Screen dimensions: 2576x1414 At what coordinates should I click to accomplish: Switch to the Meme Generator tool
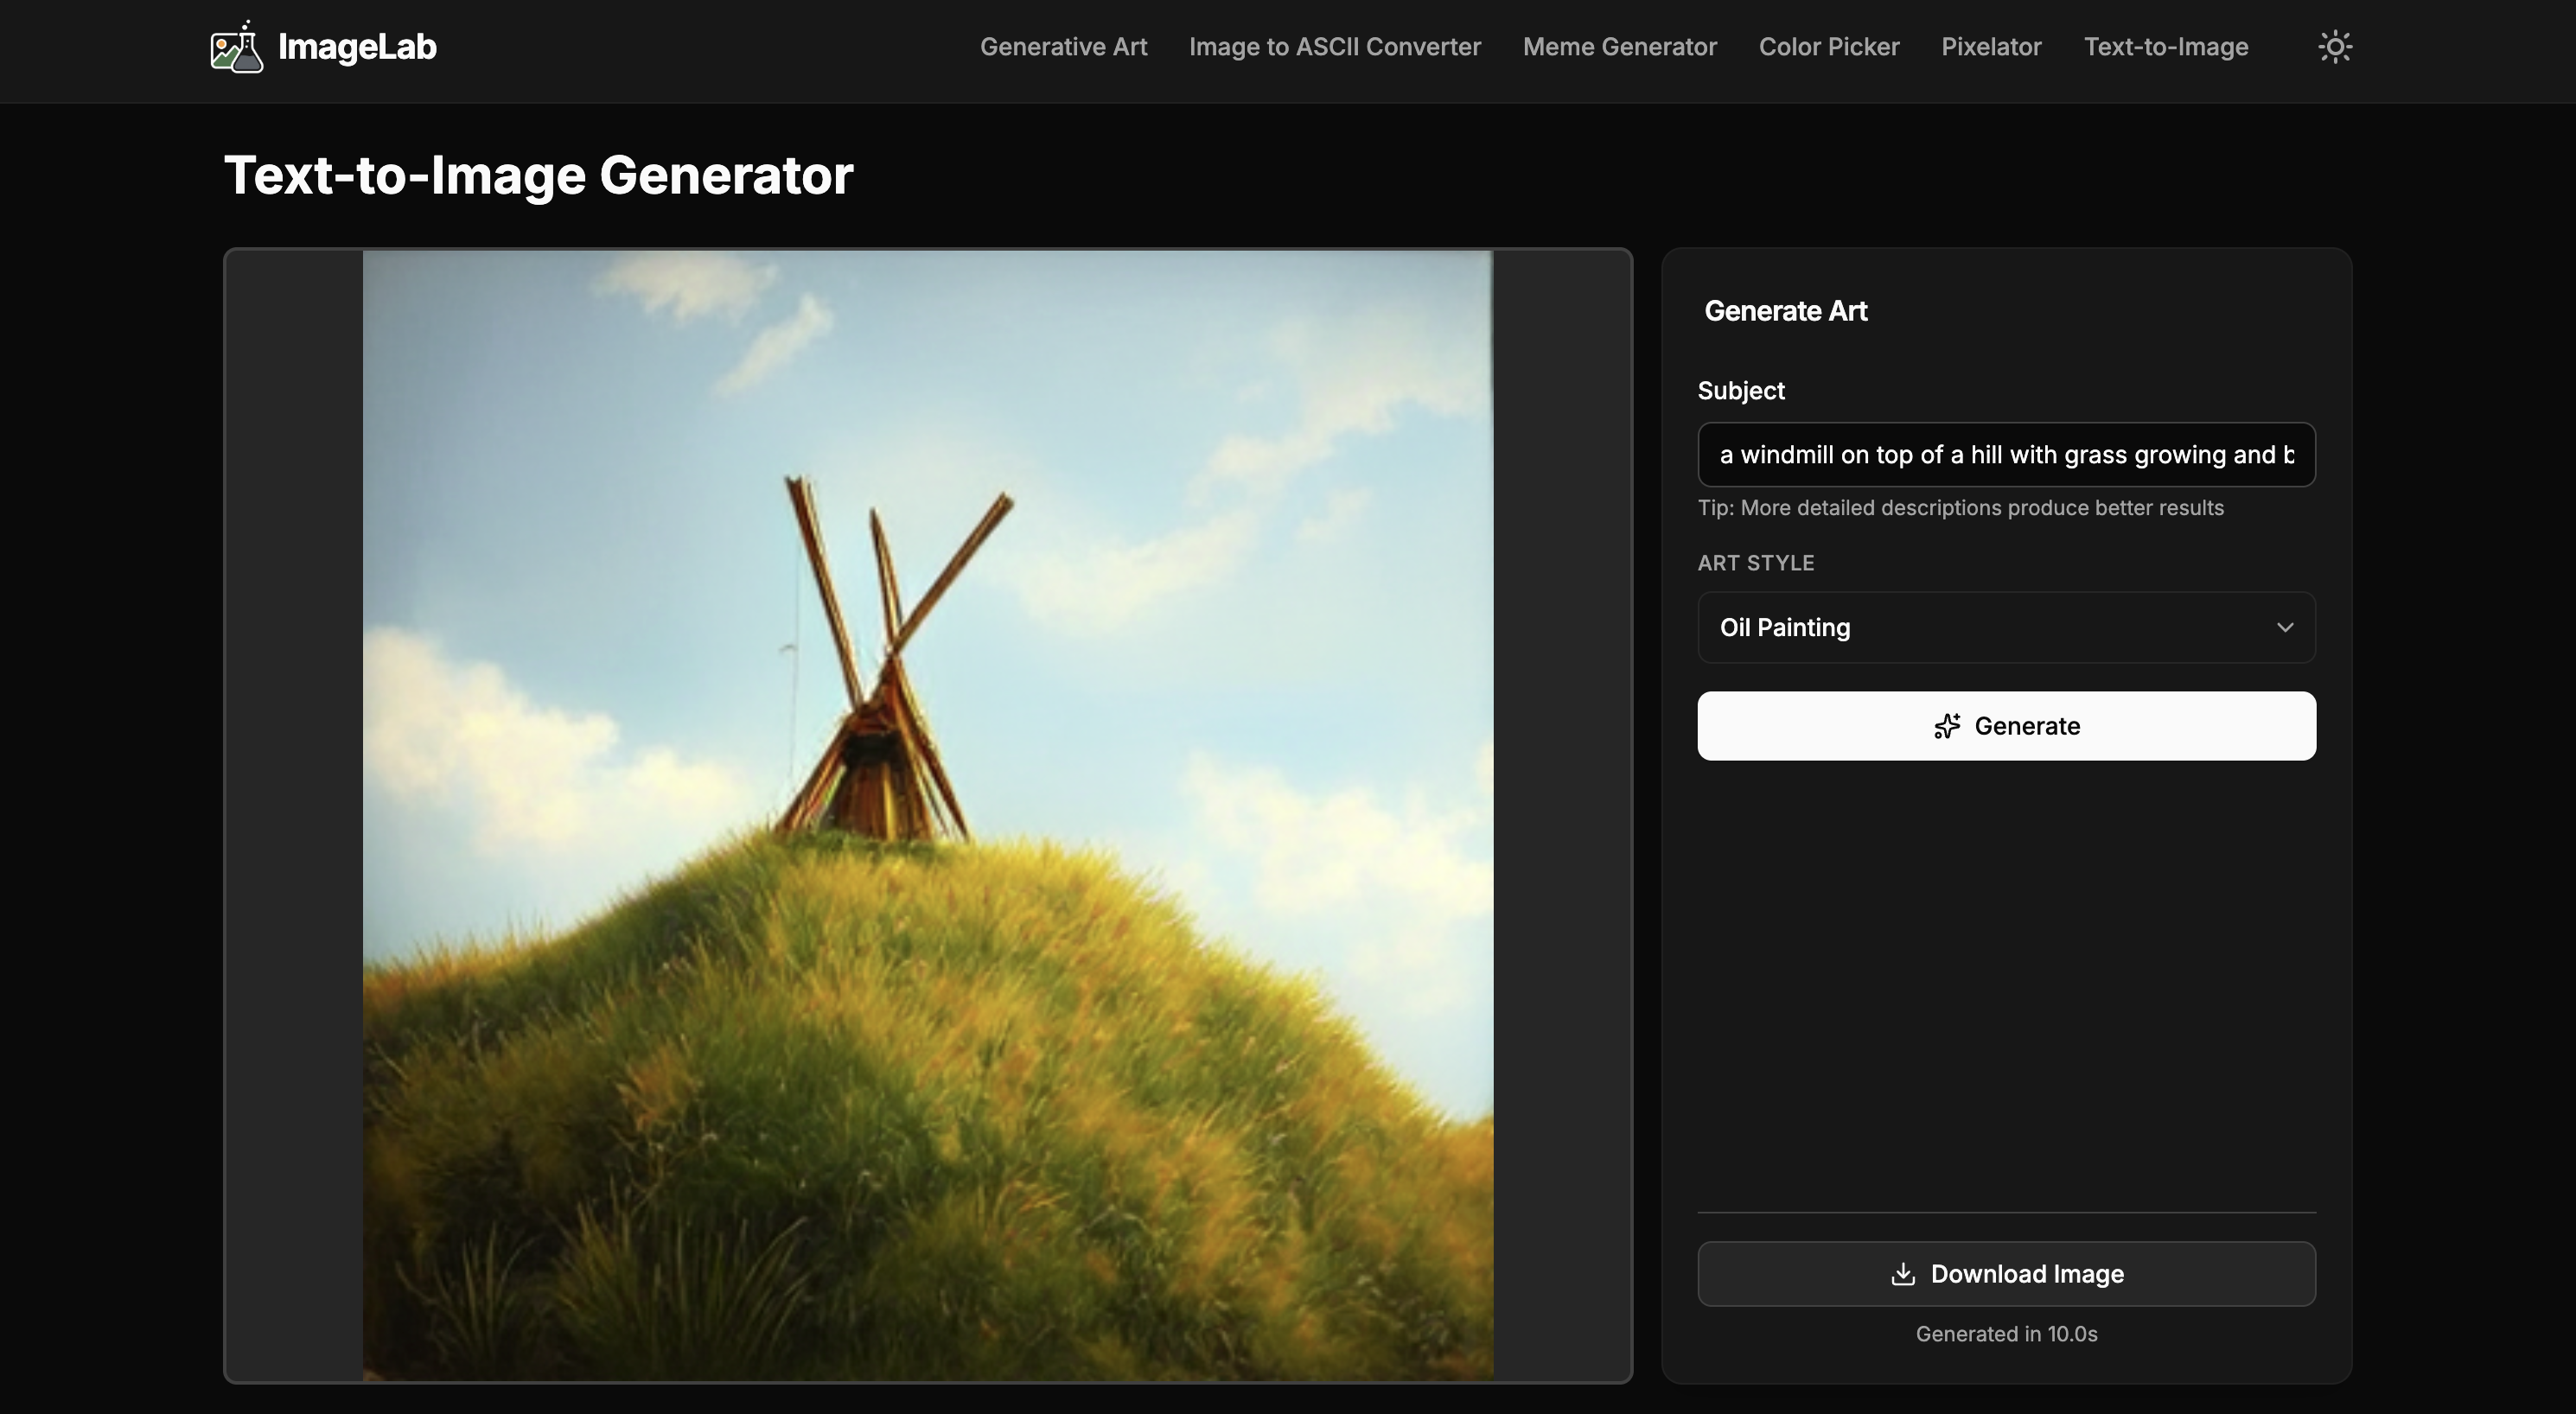pos(1620,46)
